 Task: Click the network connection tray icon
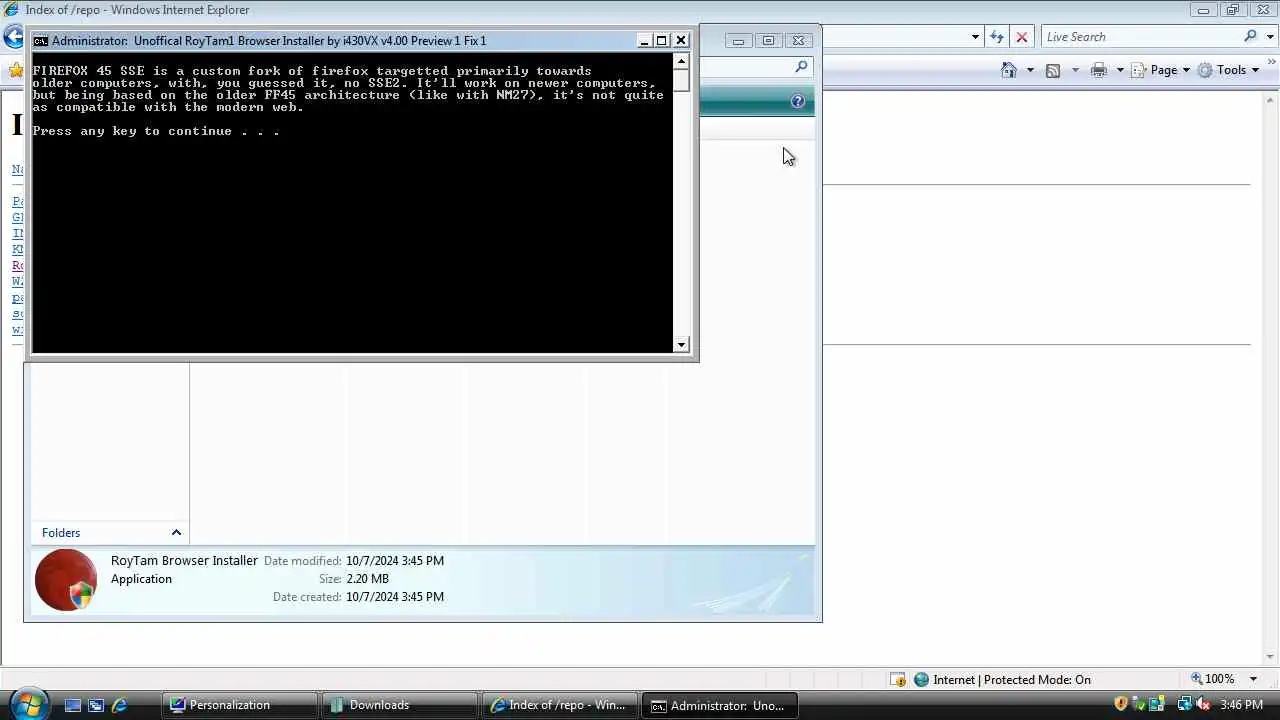(x=1184, y=704)
